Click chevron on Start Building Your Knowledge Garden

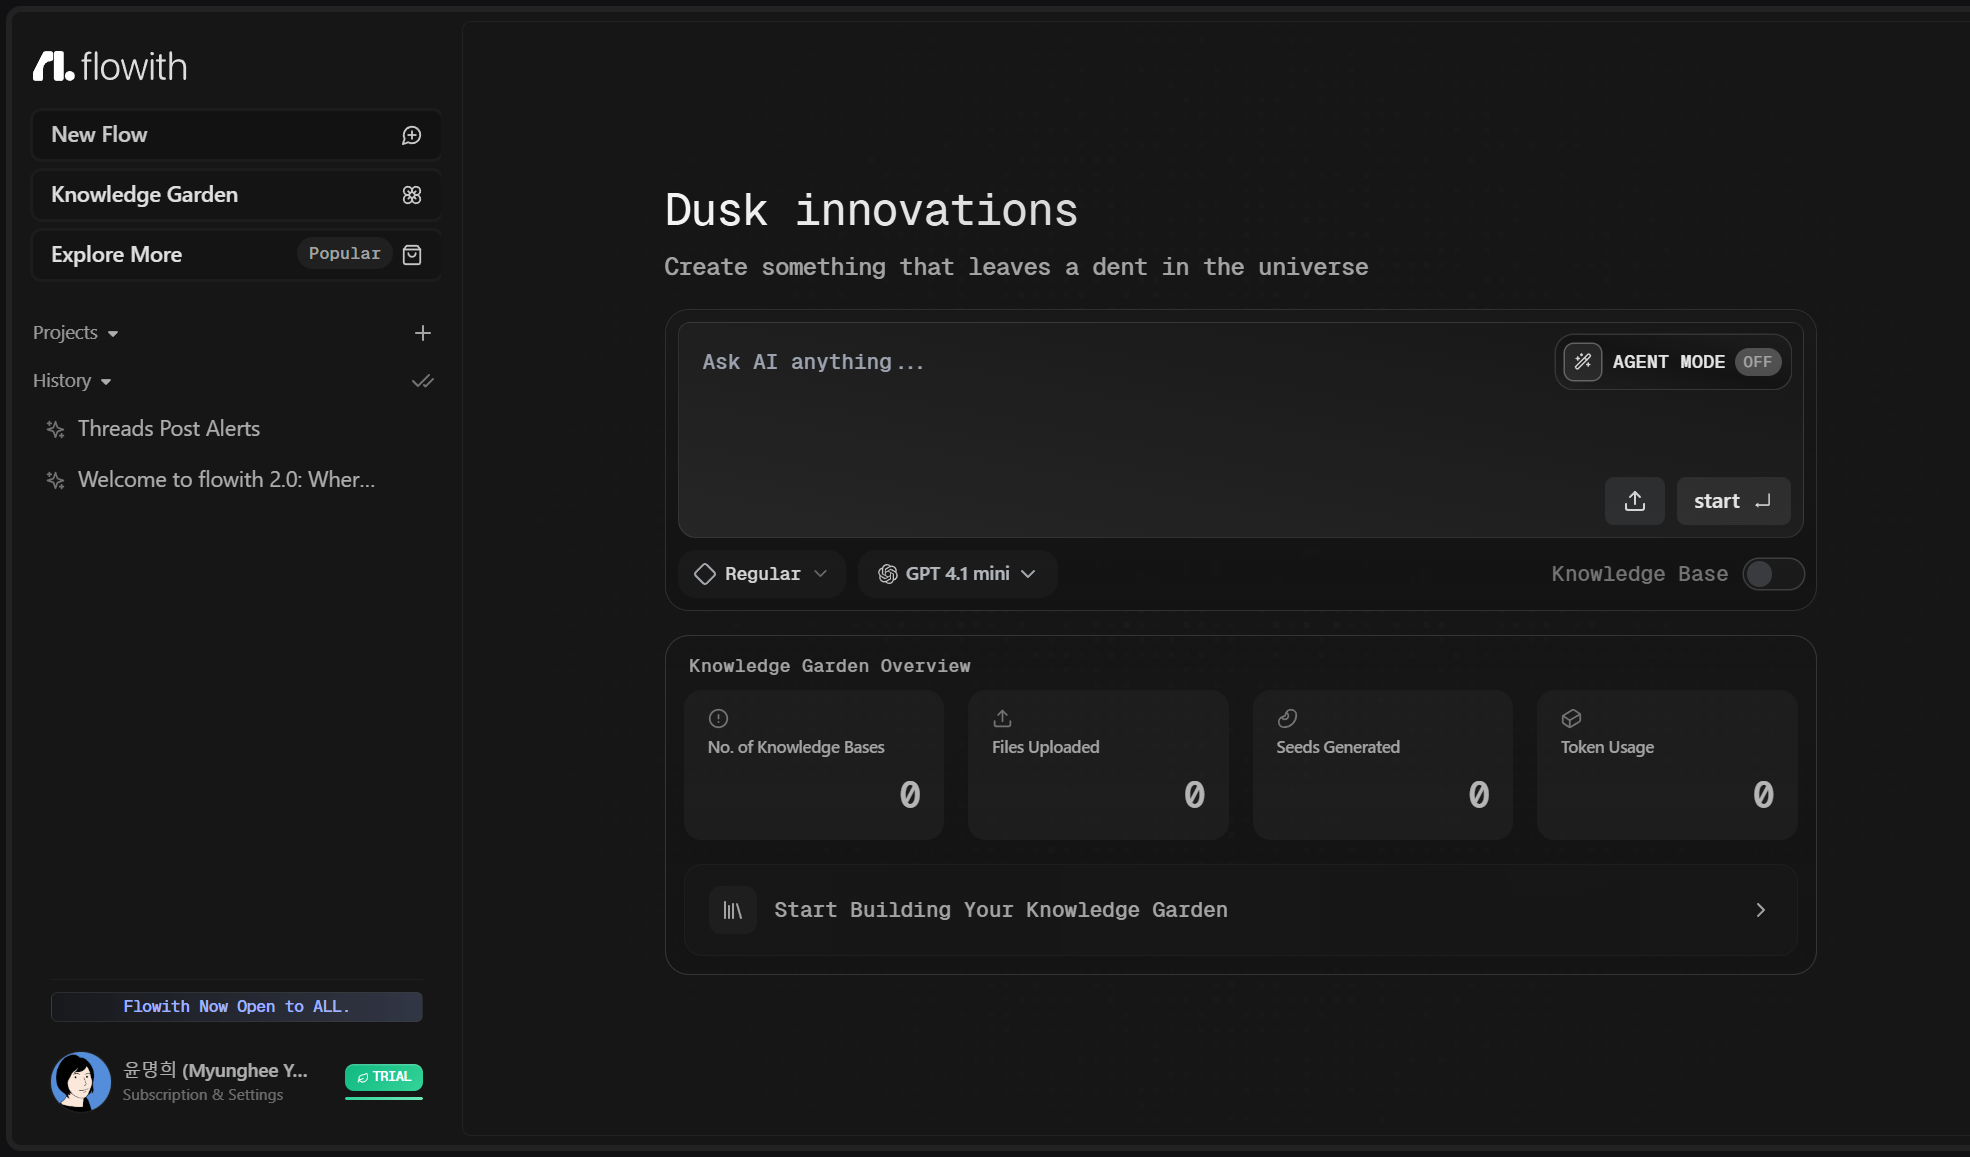pyautogui.click(x=1761, y=910)
